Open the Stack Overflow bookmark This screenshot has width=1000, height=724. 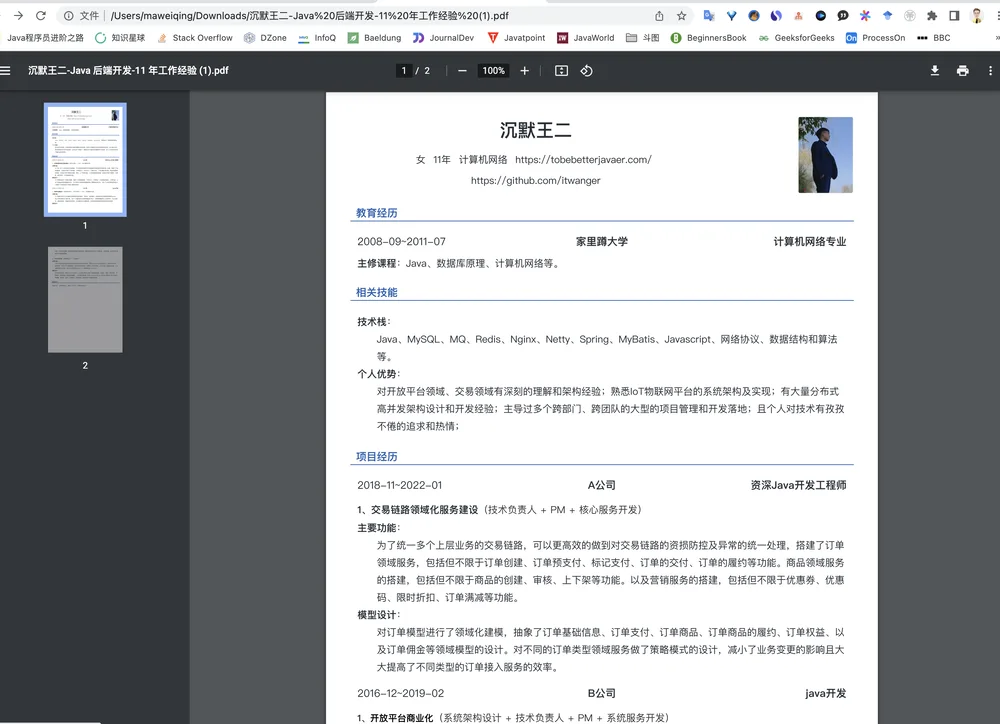click(x=195, y=38)
